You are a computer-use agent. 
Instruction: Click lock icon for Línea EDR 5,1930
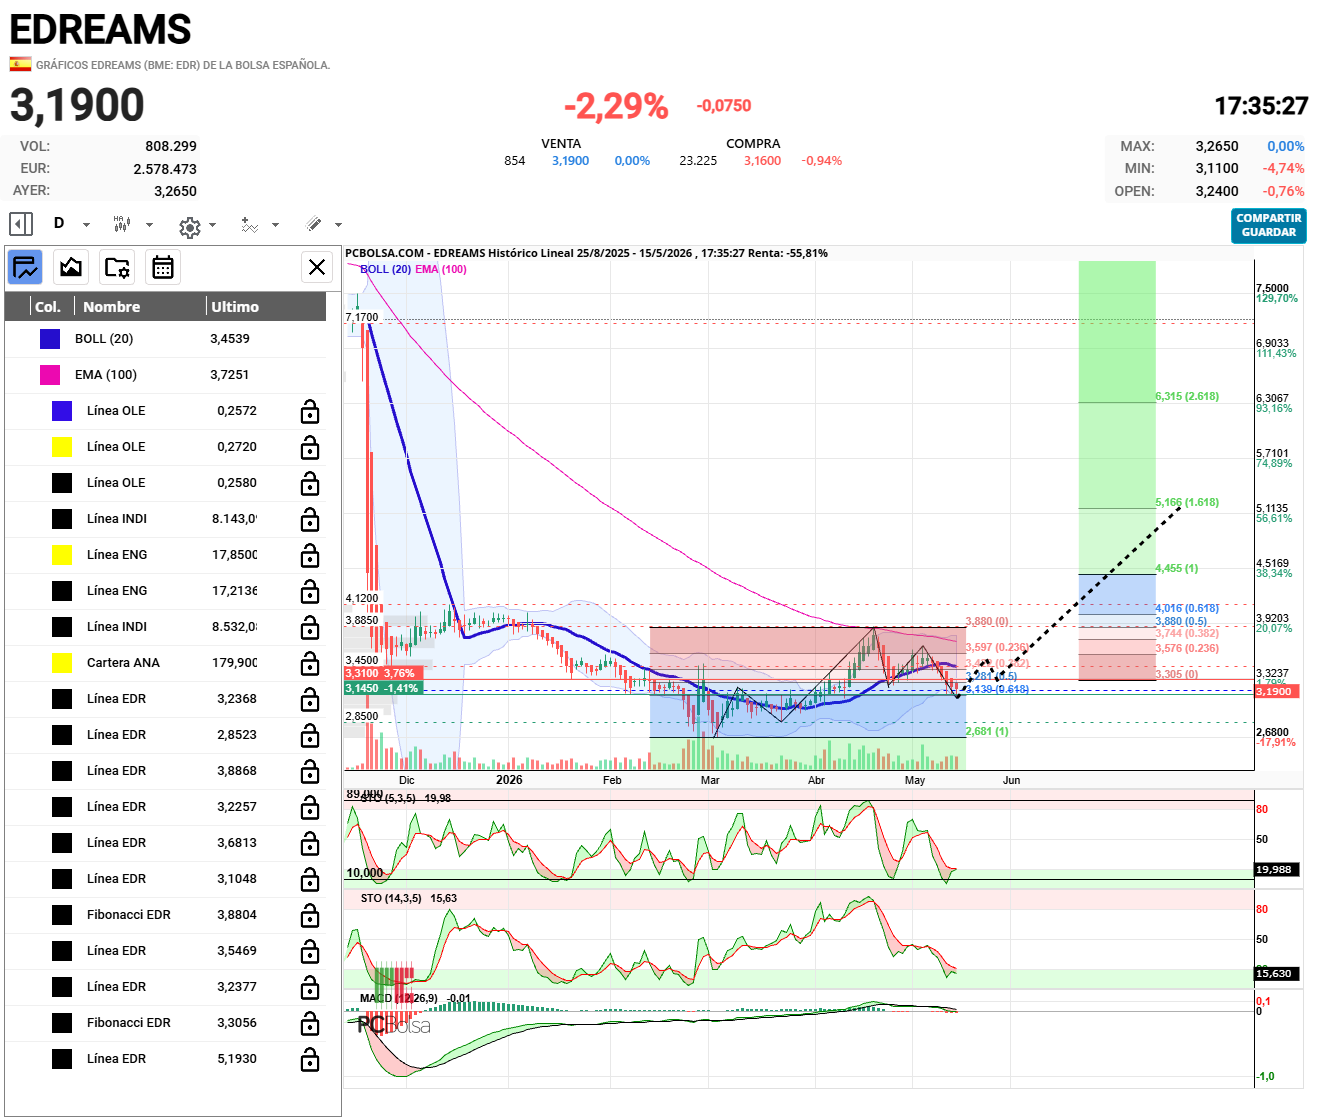[310, 1059]
